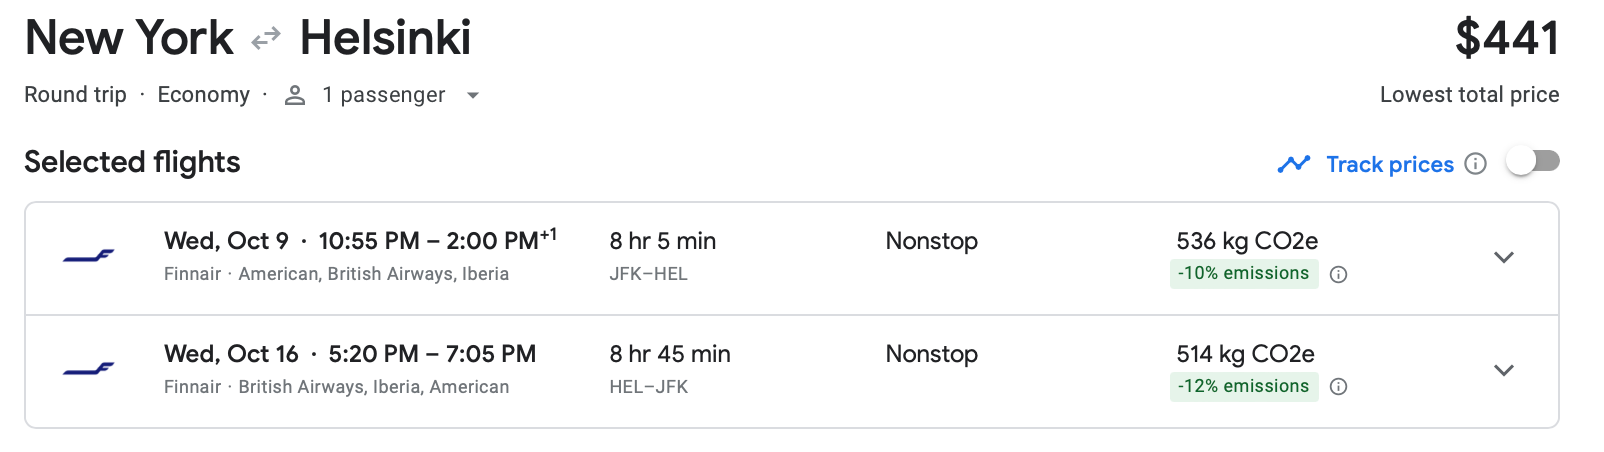Click the -10% emissions green badge

[x=1244, y=274]
